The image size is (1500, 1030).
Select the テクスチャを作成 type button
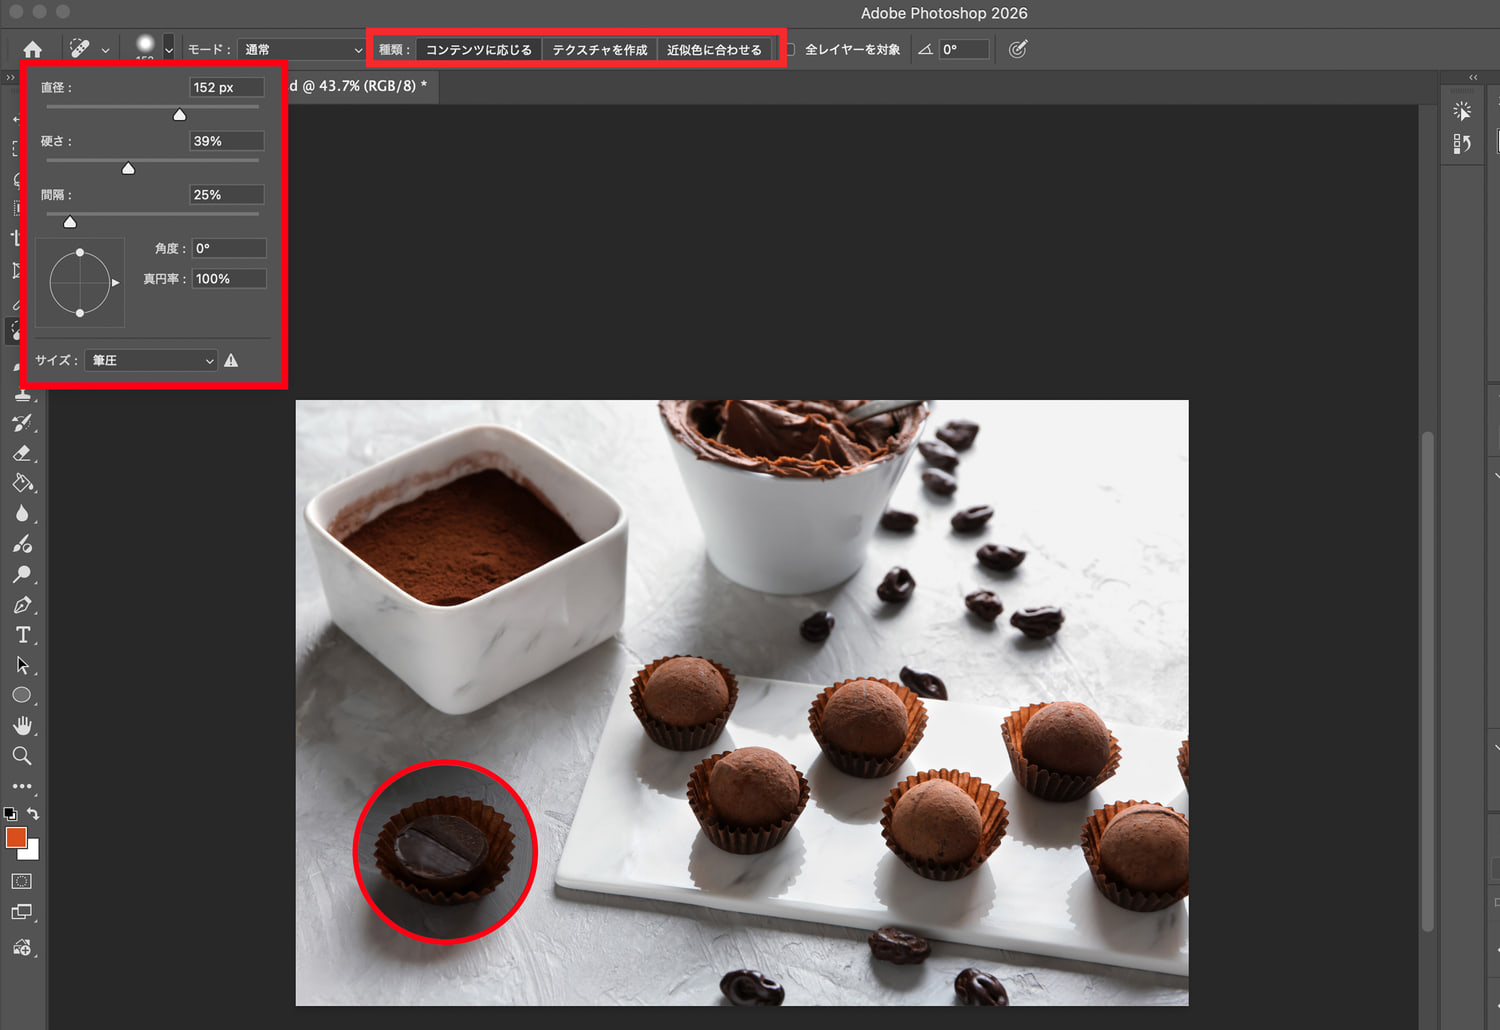(x=600, y=50)
